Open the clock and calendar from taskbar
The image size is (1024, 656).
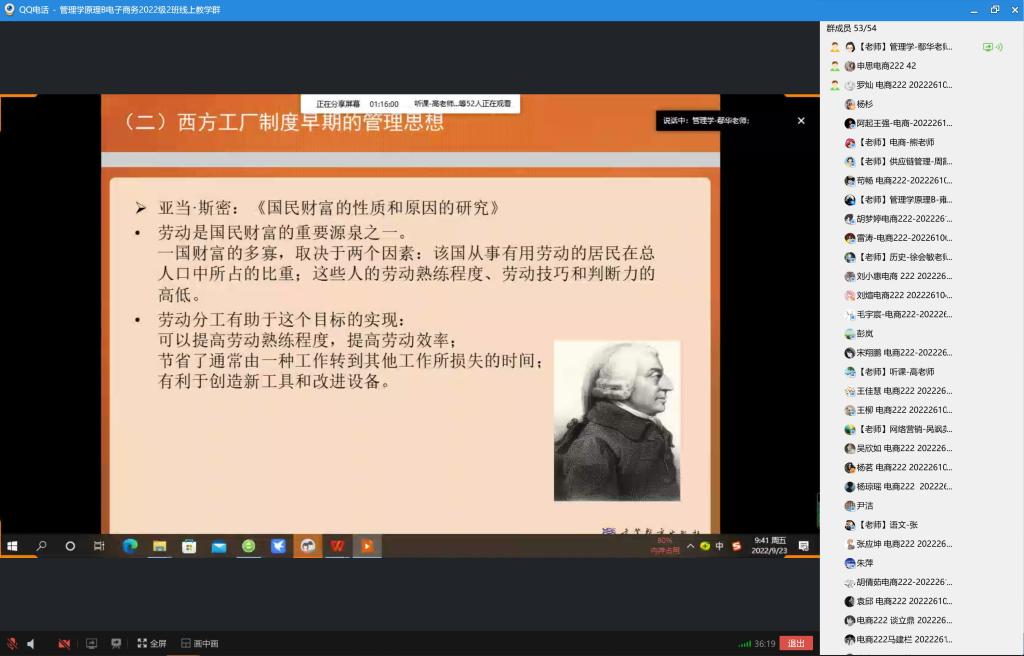tap(770, 547)
